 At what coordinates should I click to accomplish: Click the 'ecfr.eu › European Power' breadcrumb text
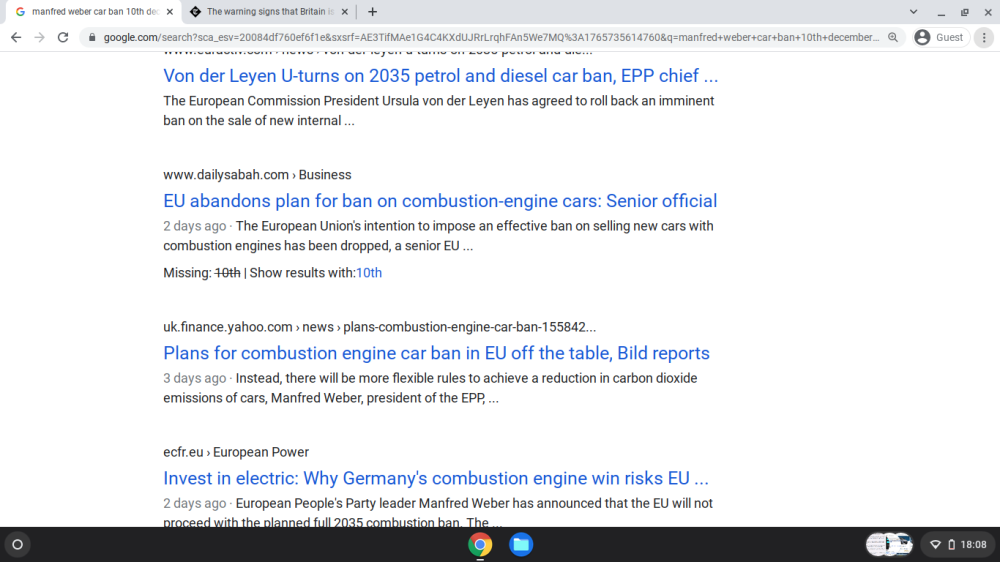click(x=236, y=452)
